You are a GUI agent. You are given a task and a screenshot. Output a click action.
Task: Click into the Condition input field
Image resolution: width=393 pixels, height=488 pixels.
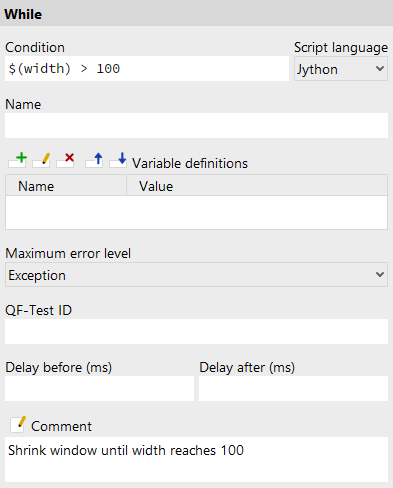coord(147,68)
